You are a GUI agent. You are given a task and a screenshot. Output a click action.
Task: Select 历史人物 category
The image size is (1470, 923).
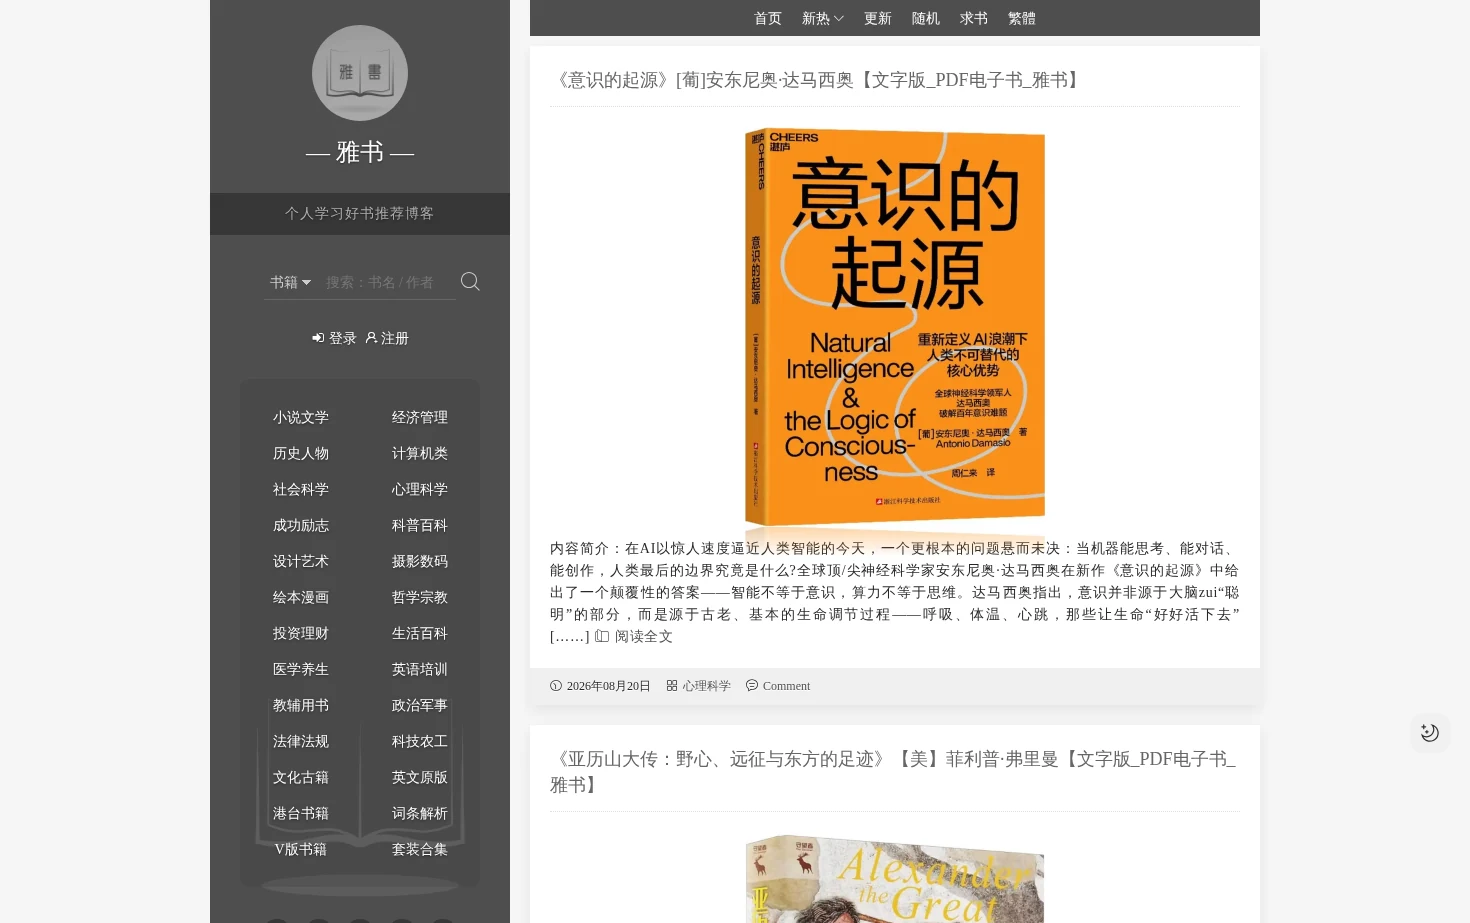[x=301, y=453]
